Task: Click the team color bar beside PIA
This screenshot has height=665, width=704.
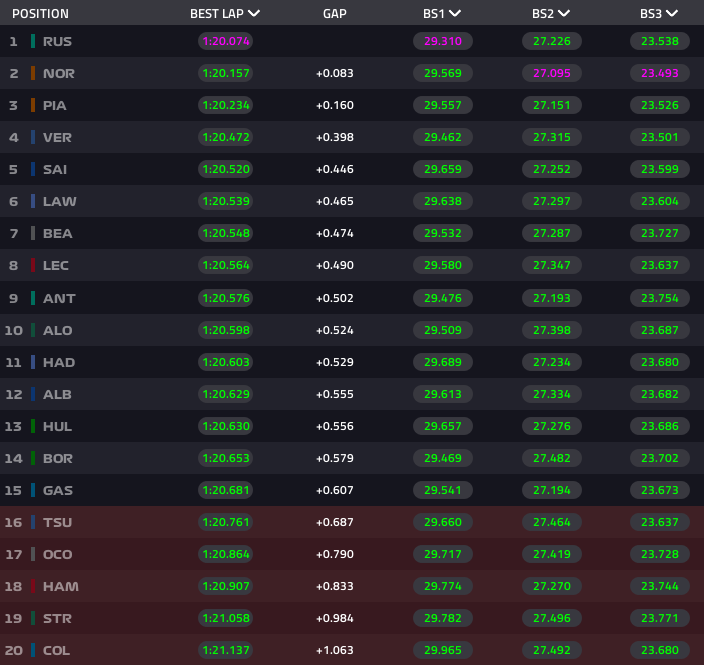Action: click(33, 105)
